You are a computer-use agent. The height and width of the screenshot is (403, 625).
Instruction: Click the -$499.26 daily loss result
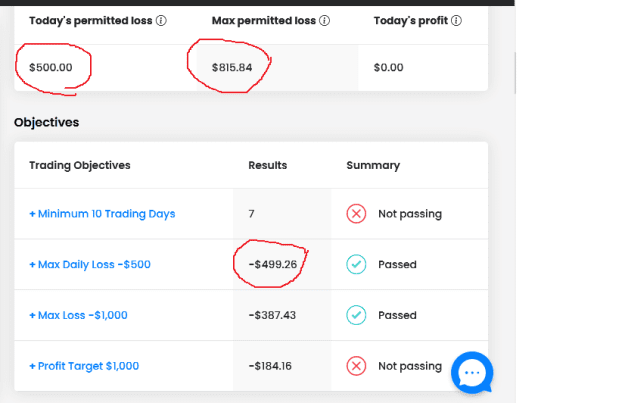(273, 264)
